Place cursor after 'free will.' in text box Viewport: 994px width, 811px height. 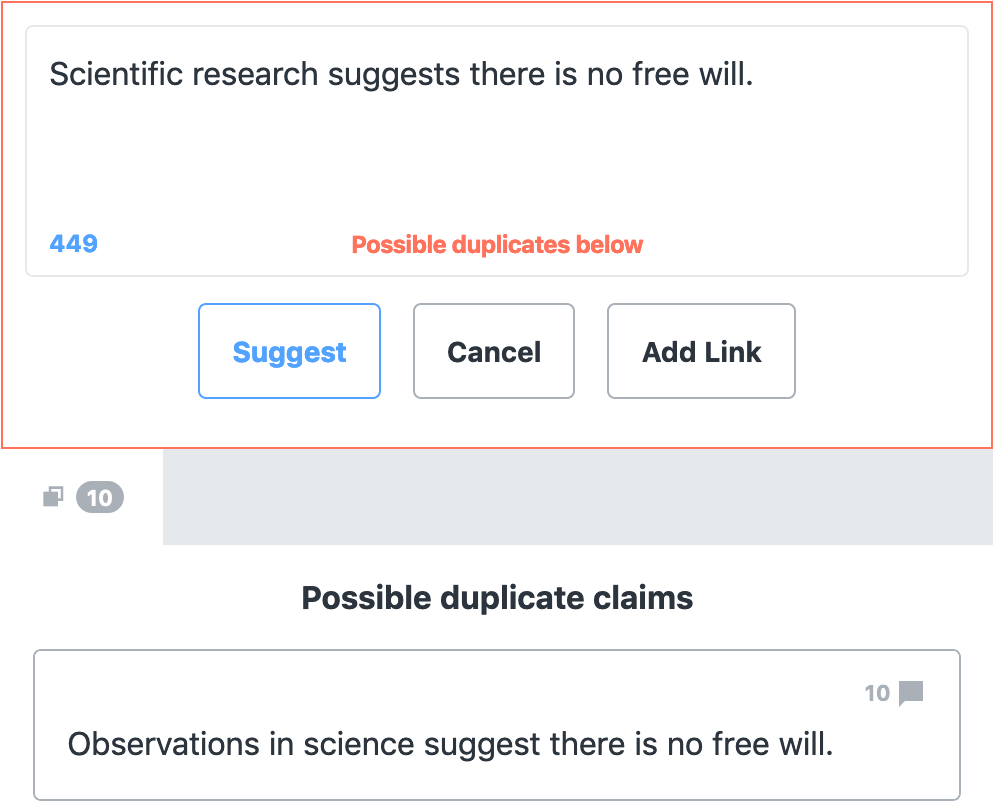(754, 74)
